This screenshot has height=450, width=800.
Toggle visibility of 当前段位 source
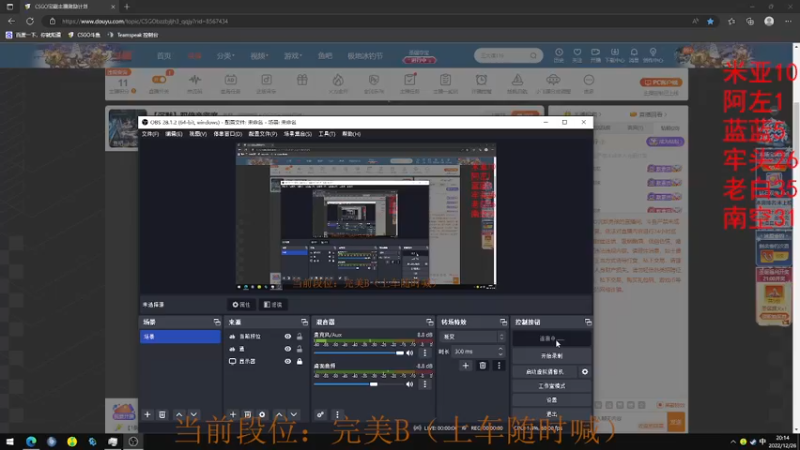click(x=288, y=337)
